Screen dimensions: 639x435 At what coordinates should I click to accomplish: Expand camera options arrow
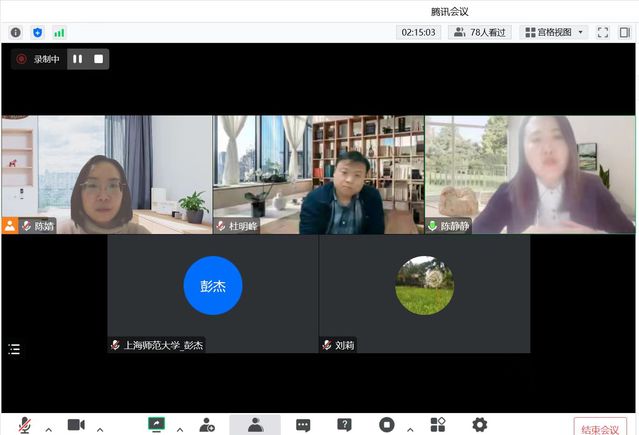100,429
